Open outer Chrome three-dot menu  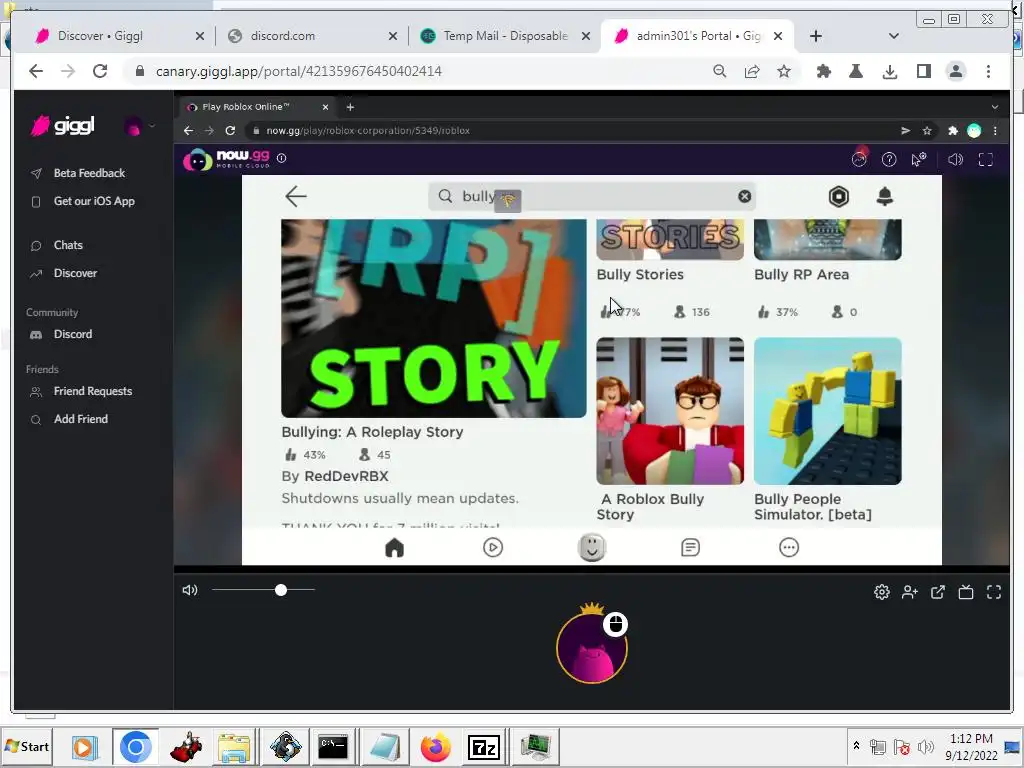(988, 71)
